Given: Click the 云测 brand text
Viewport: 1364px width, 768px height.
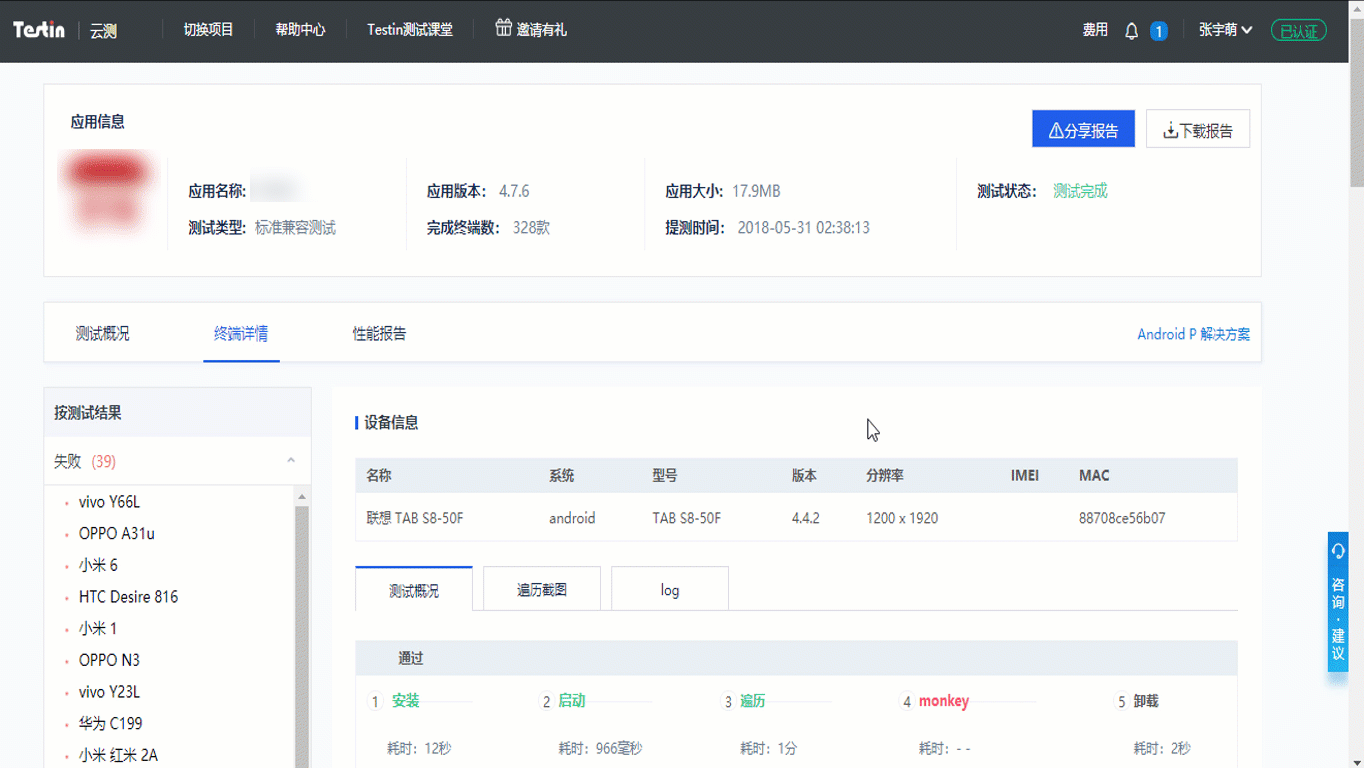Looking at the screenshot, I should [103, 31].
